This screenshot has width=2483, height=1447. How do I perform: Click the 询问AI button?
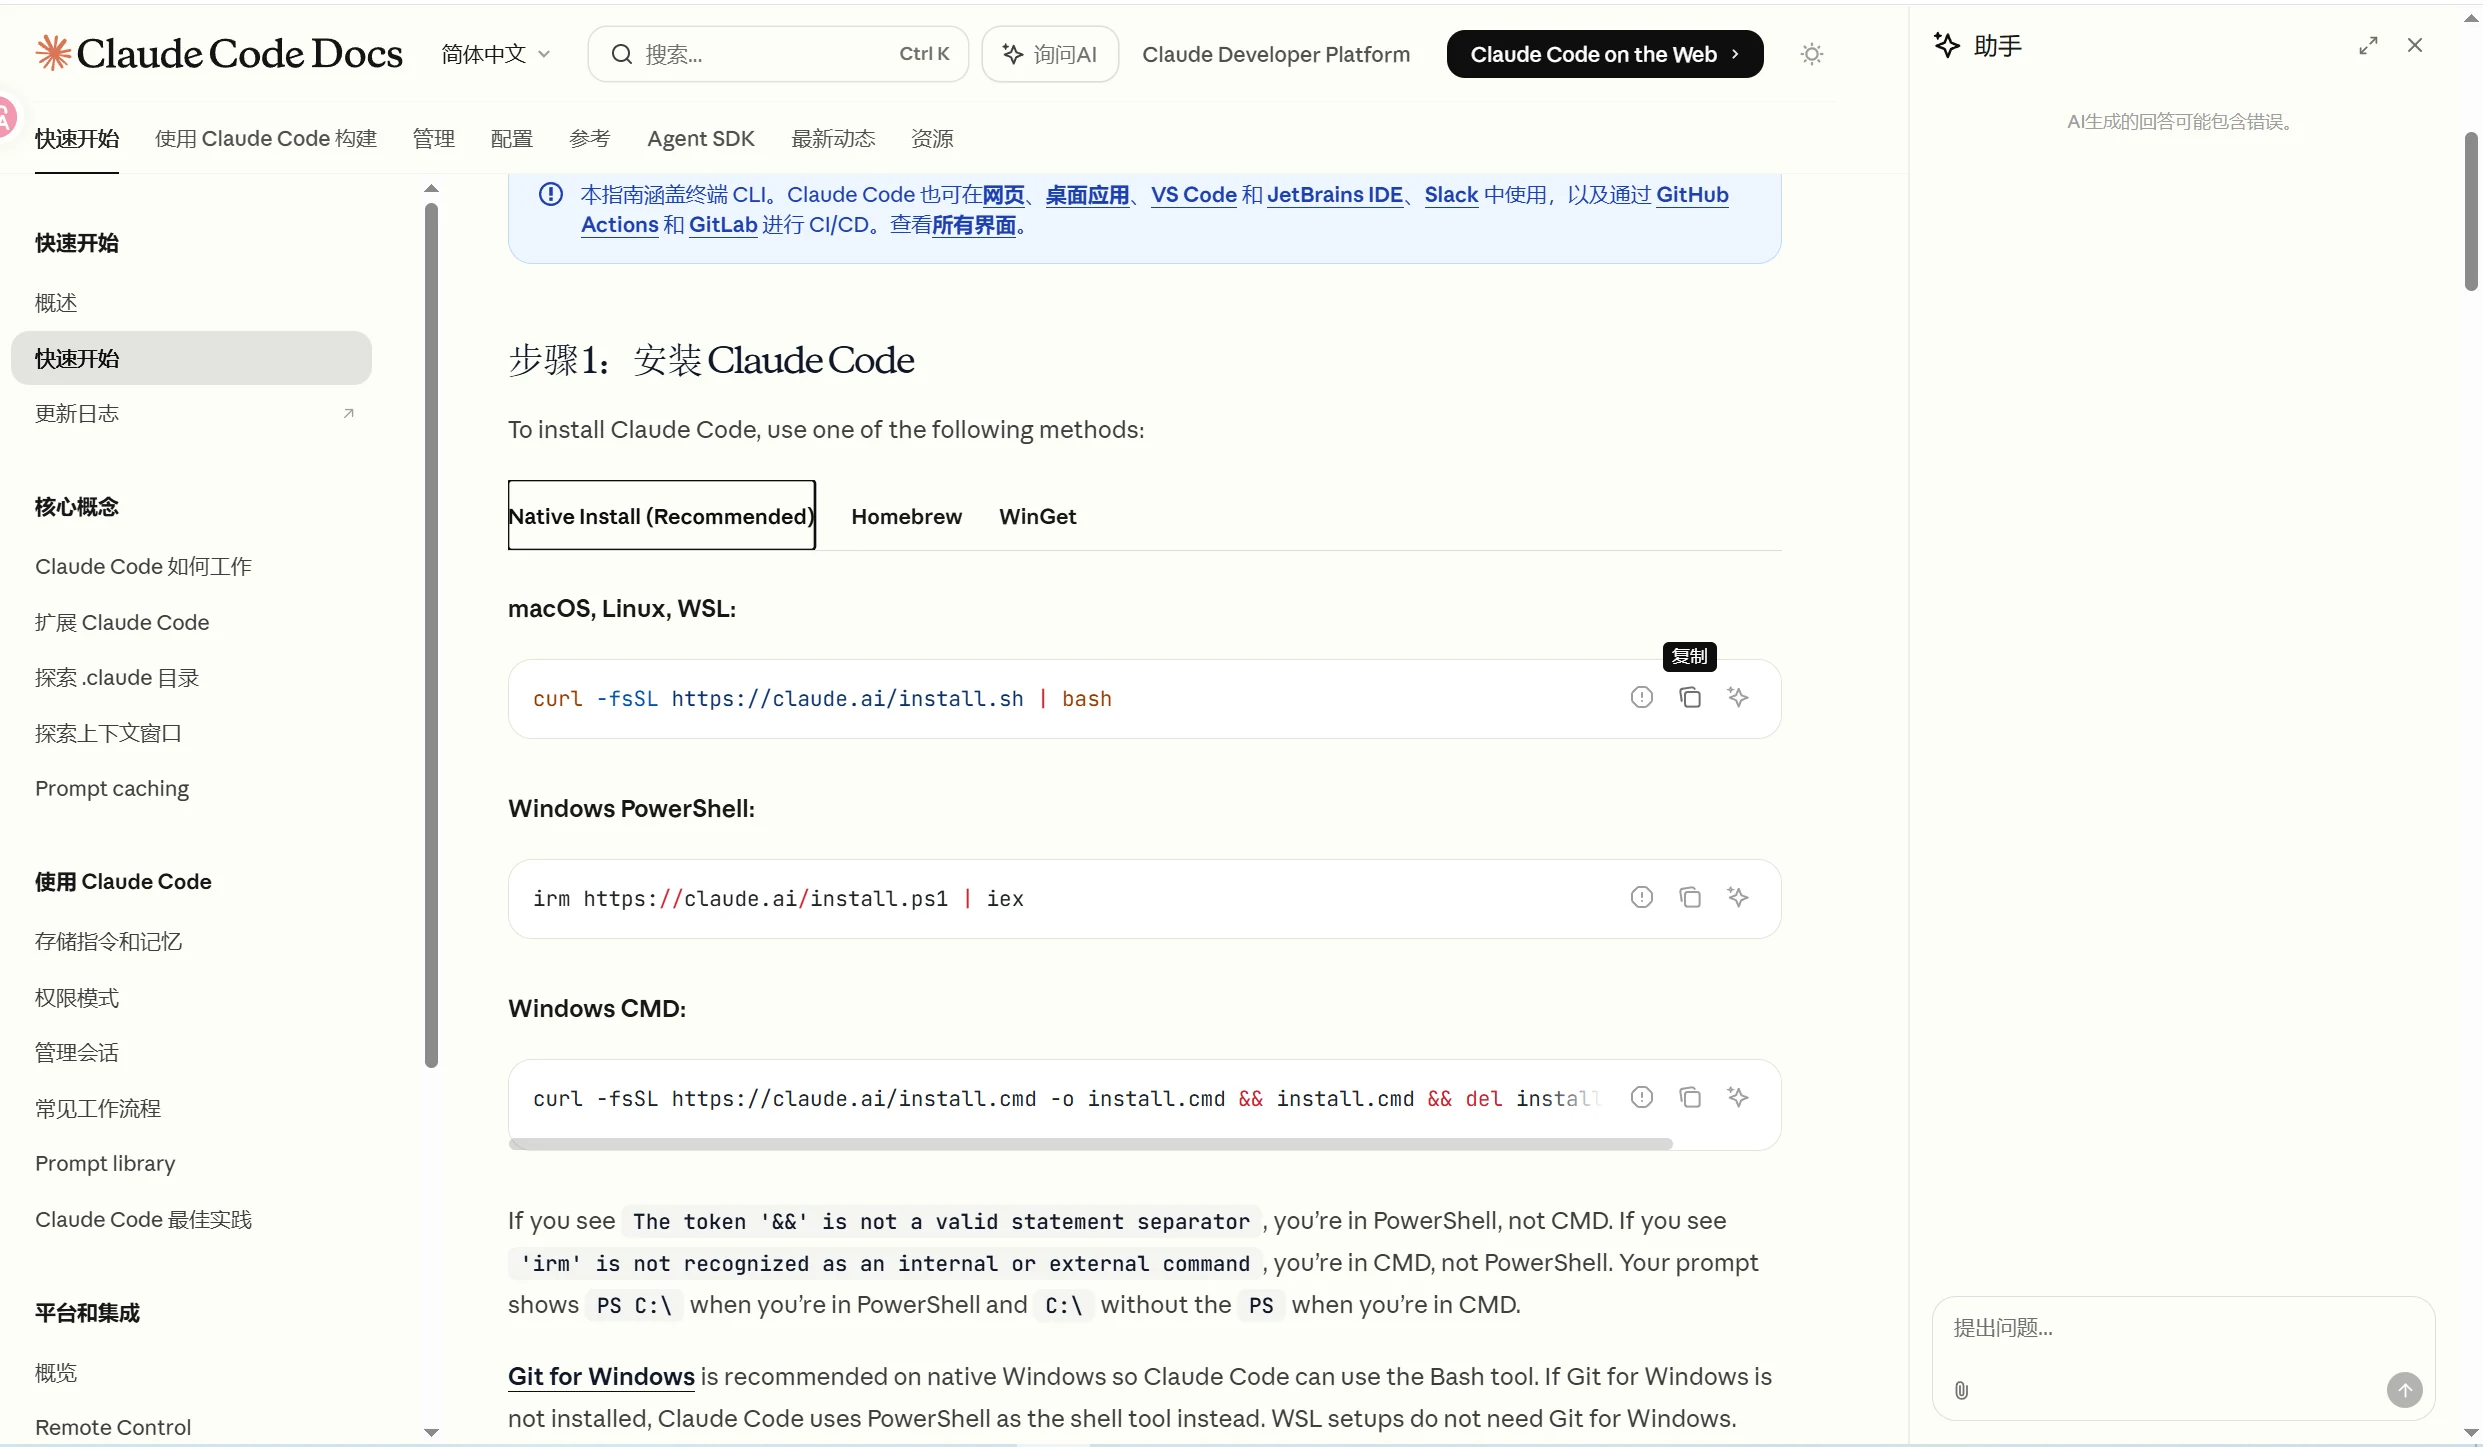[1050, 54]
